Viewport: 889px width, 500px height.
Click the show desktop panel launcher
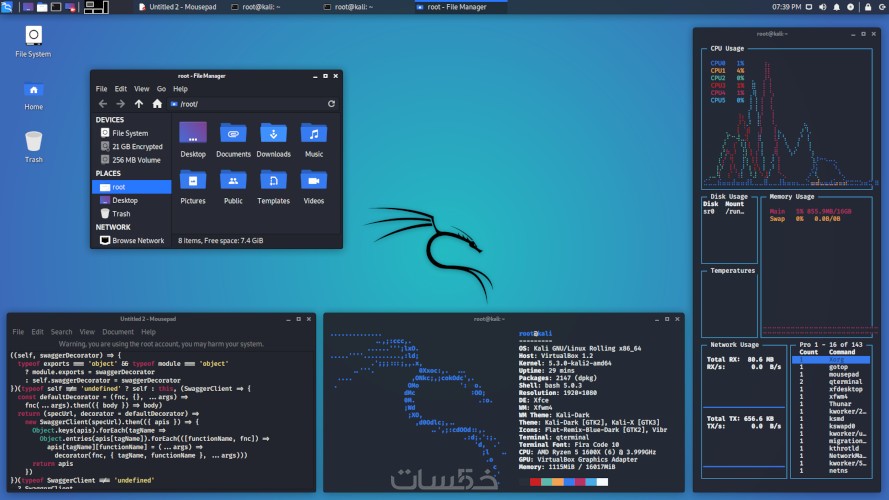click(x=28, y=7)
